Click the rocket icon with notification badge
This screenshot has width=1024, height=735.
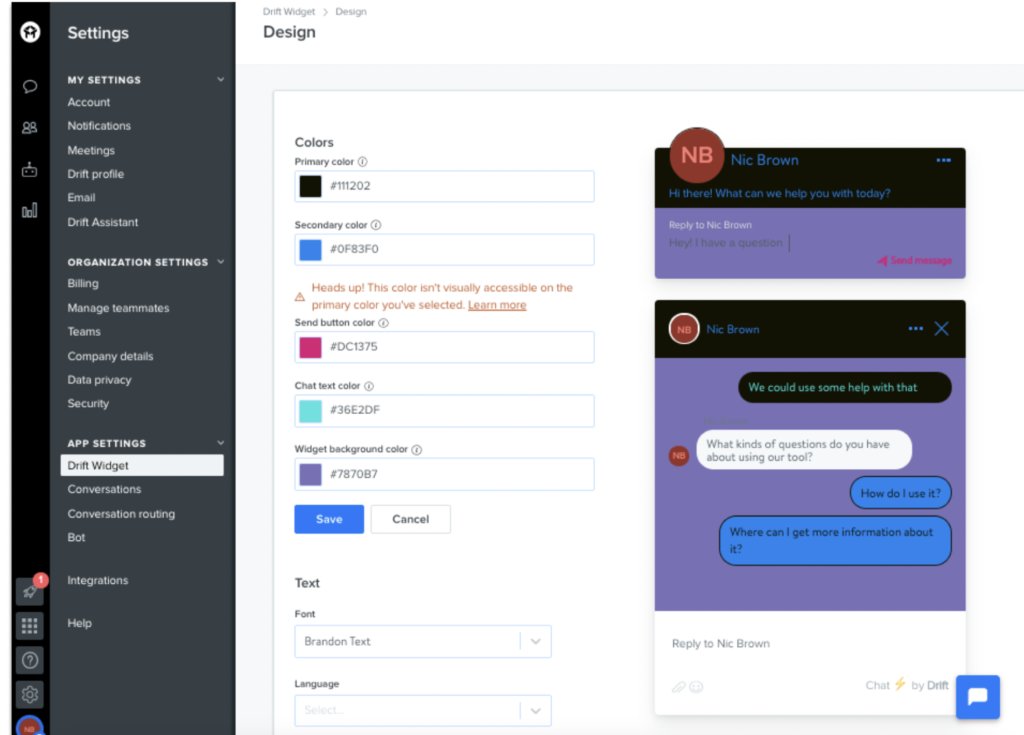click(30, 591)
